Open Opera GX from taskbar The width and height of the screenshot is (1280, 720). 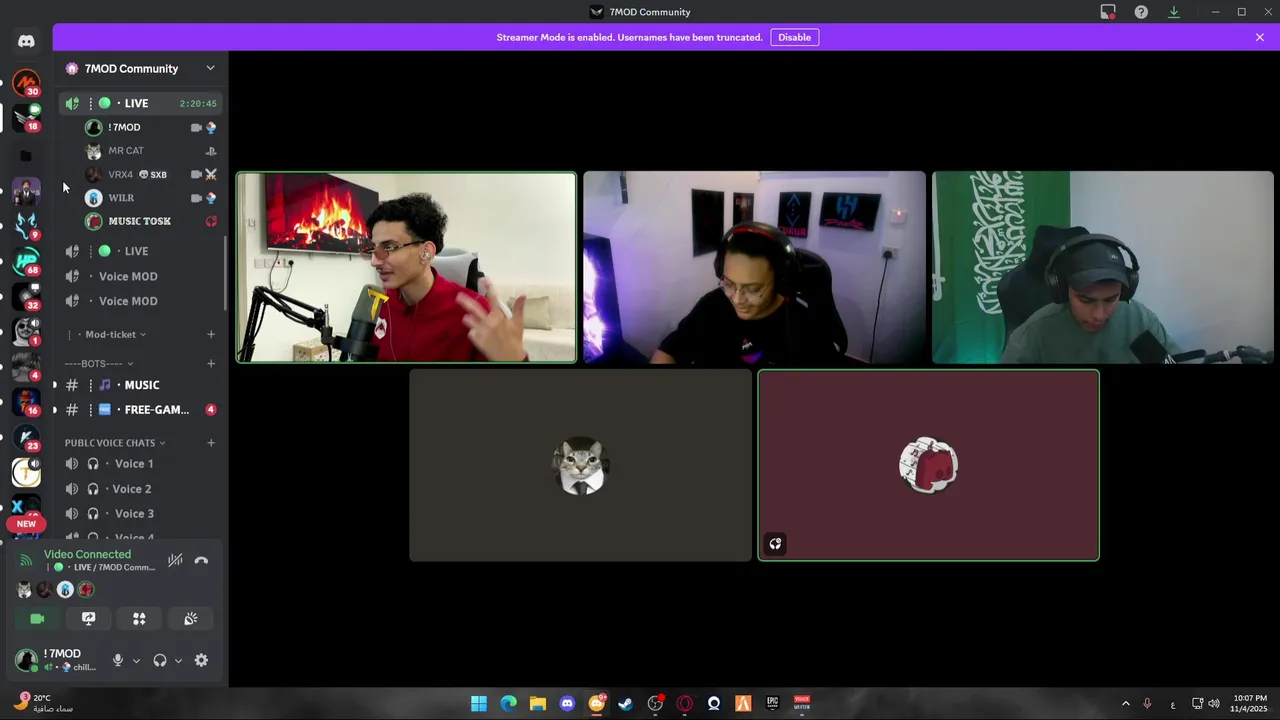coord(685,703)
